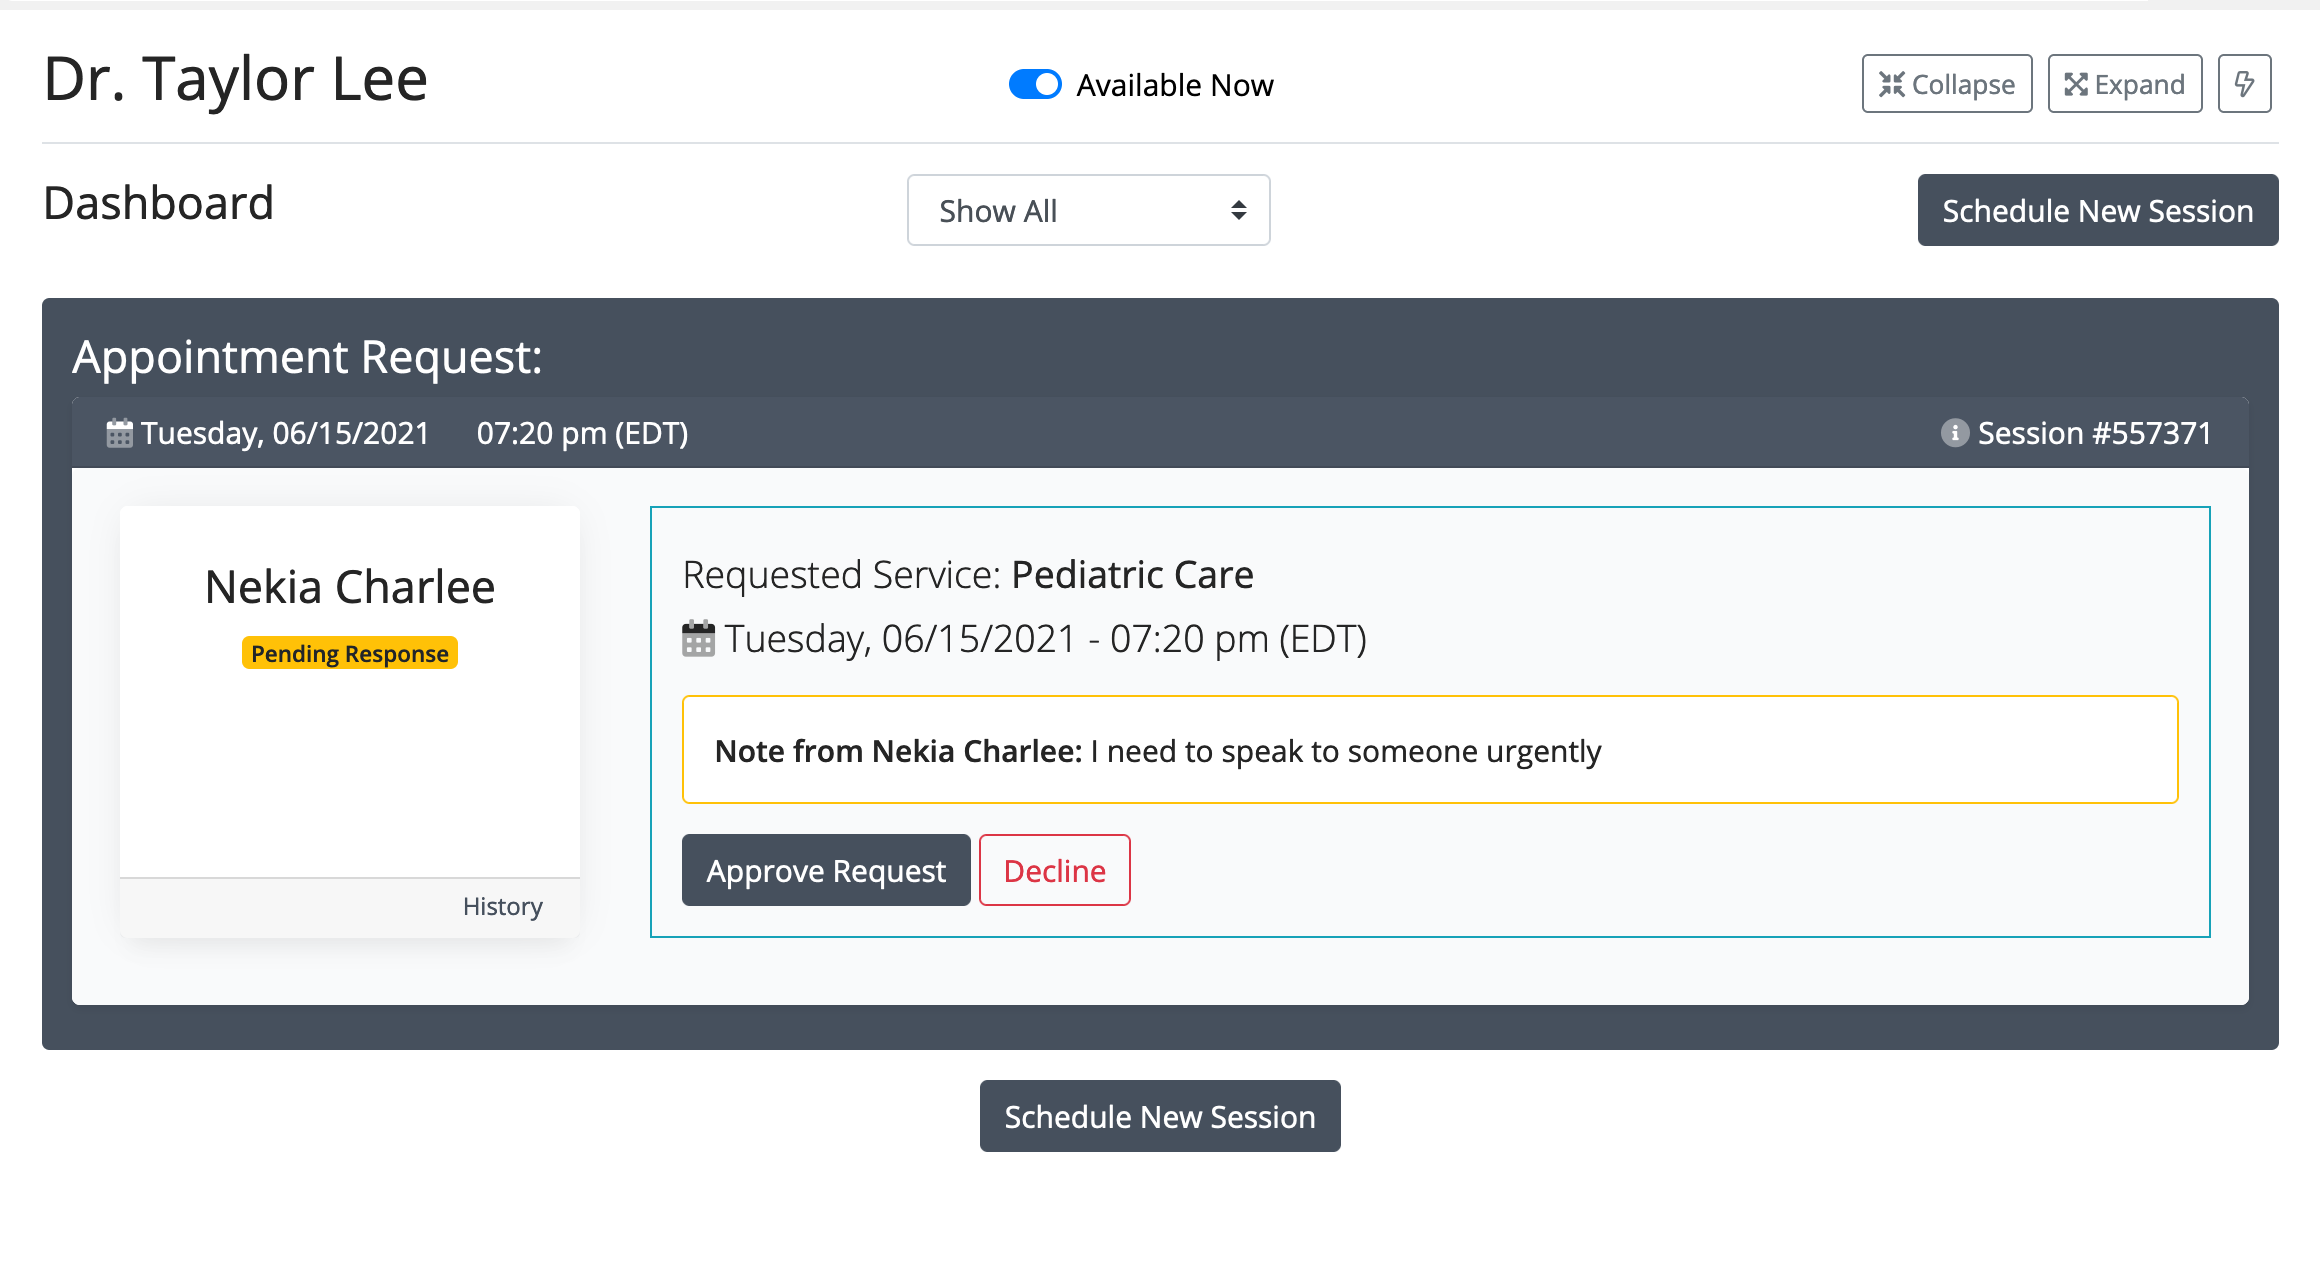Click the lightning bolt icon button
Screen dimensions: 2320x1262
2244,84
